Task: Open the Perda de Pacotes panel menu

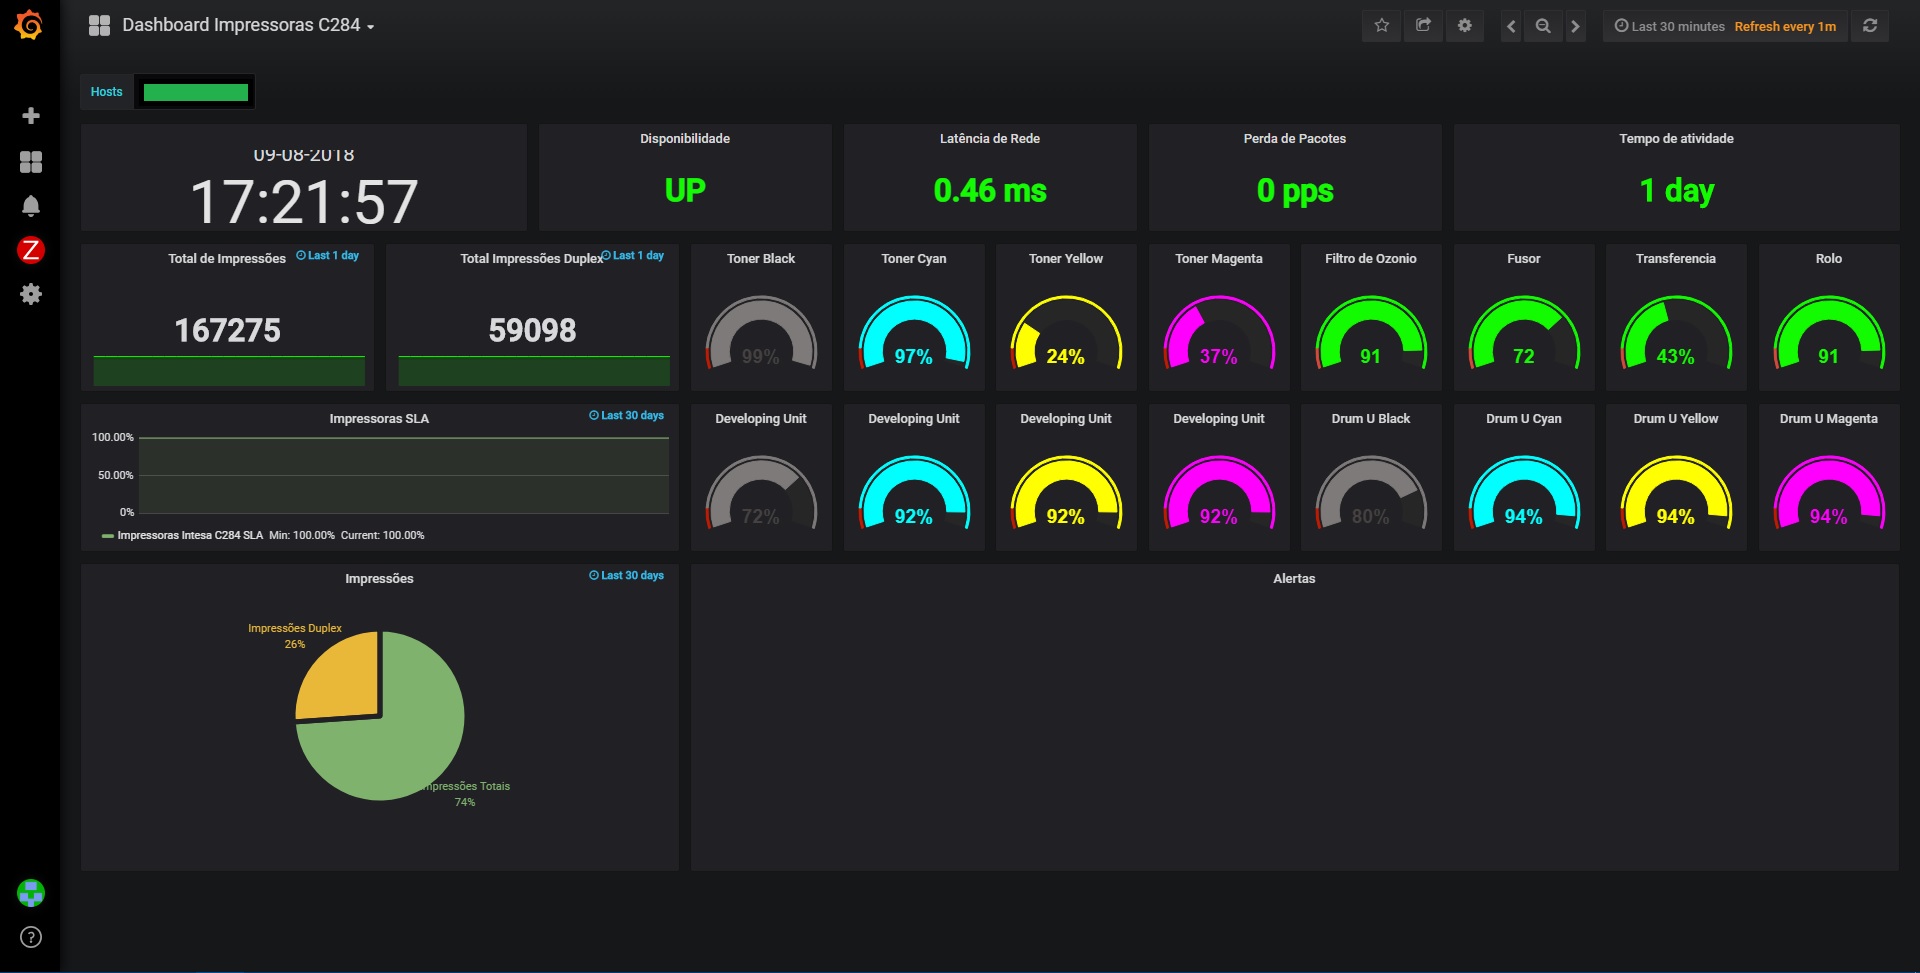Action: click(x=1295, y=139)
